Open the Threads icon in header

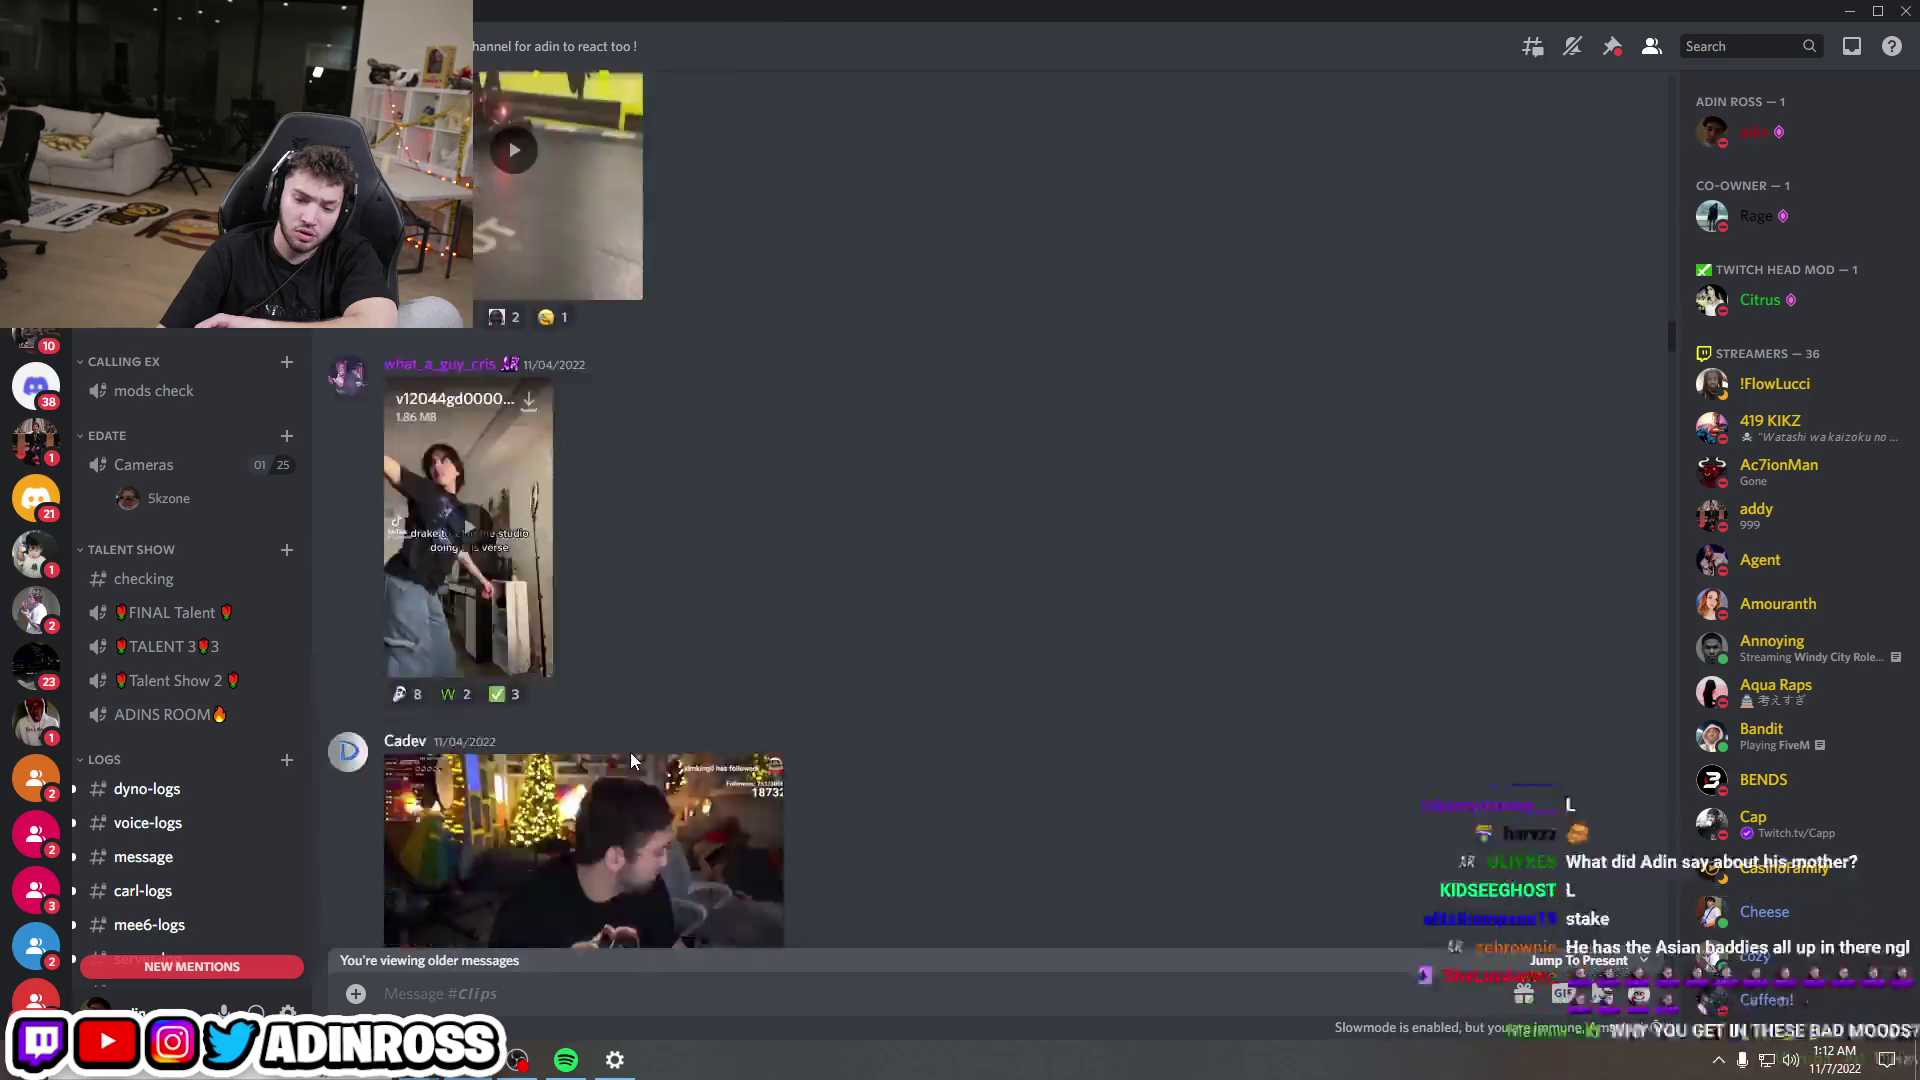(1532, 46)
